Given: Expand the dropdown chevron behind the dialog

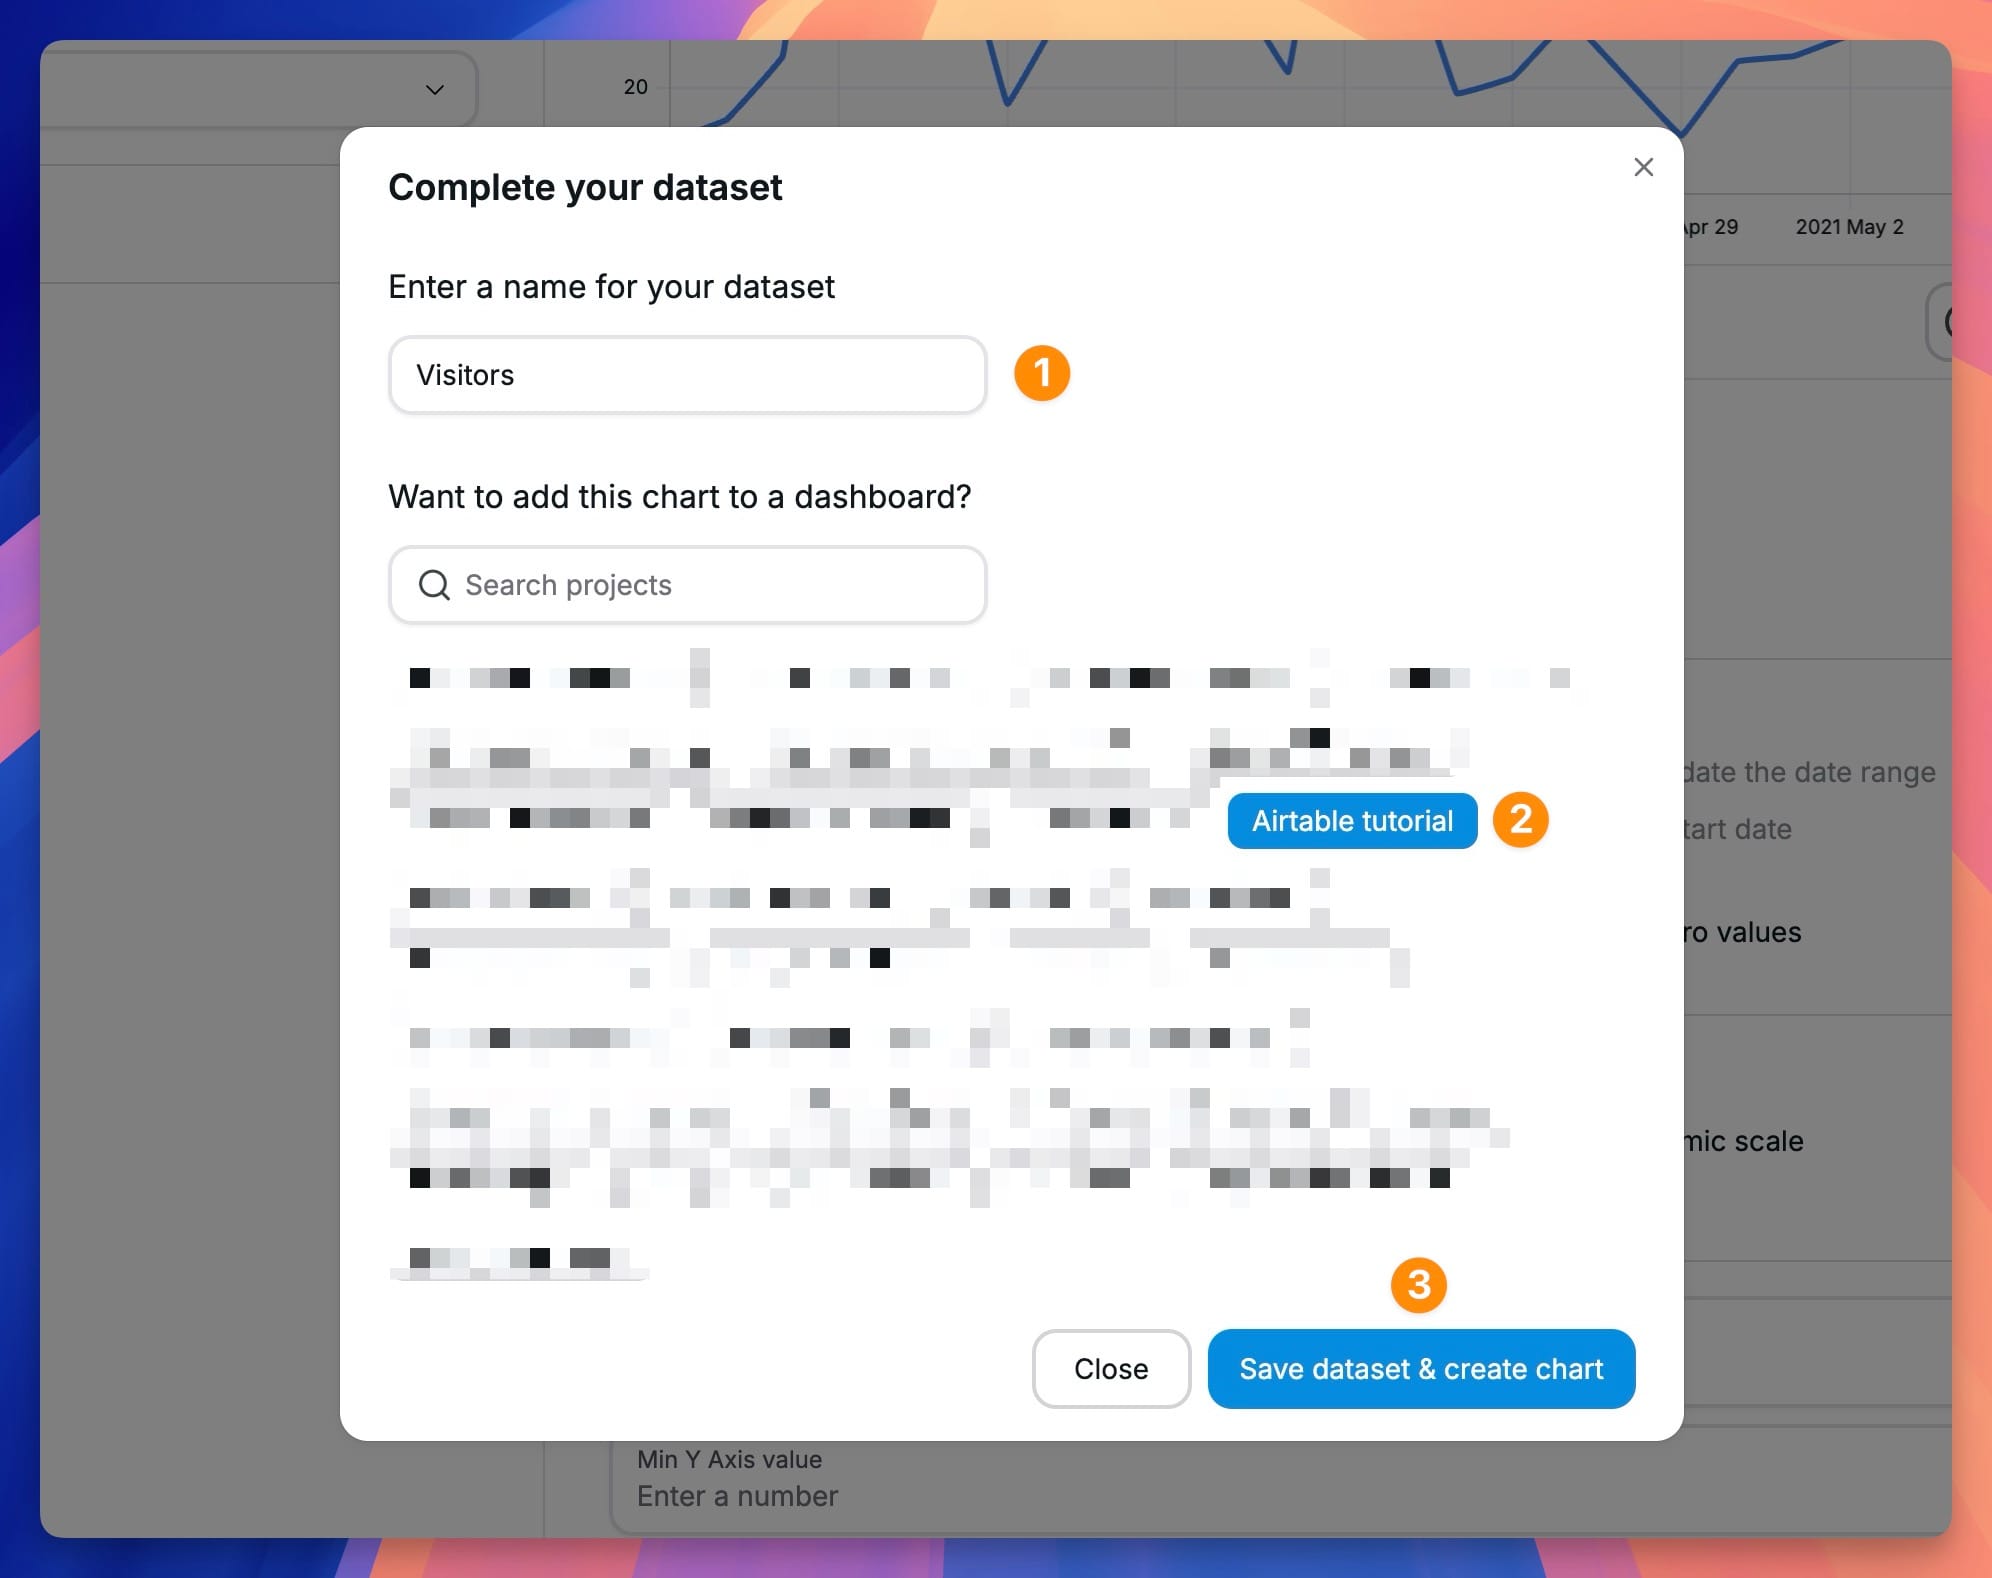Looking at the screenshot, I should [434, 89].
